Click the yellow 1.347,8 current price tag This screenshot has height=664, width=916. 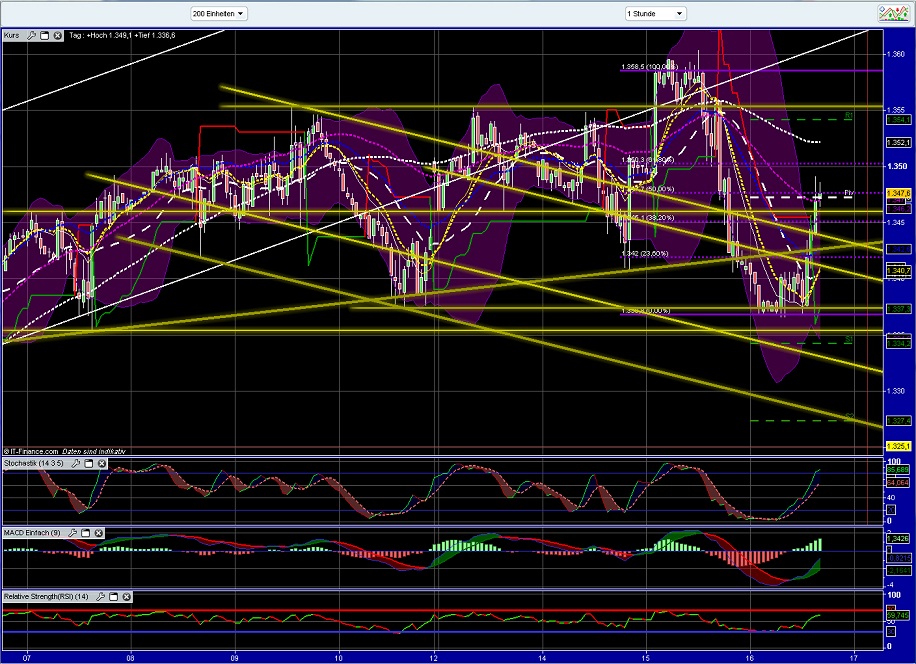click(898, 193)
